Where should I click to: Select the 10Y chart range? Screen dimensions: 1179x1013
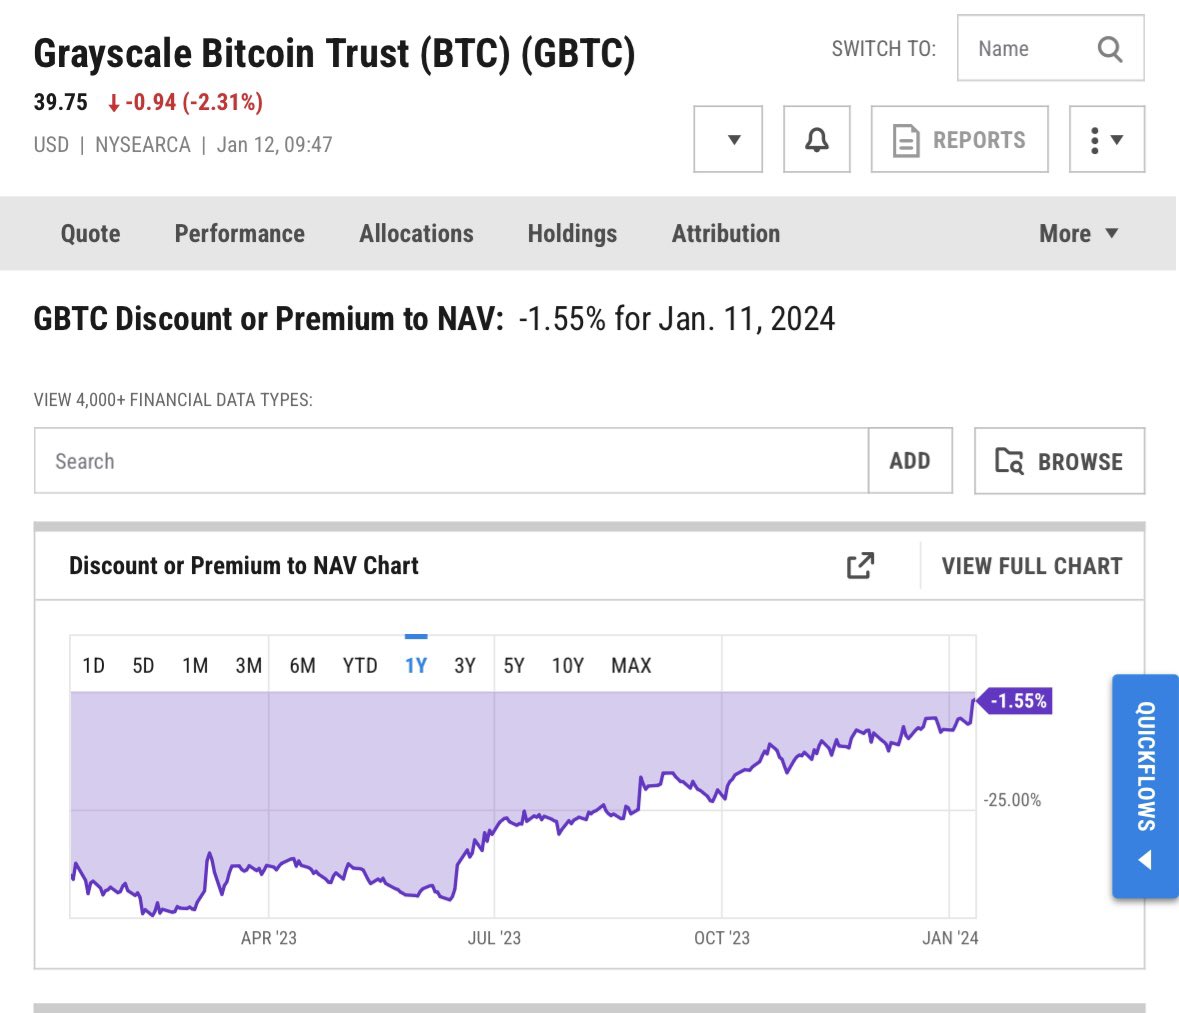coord(568,666)
